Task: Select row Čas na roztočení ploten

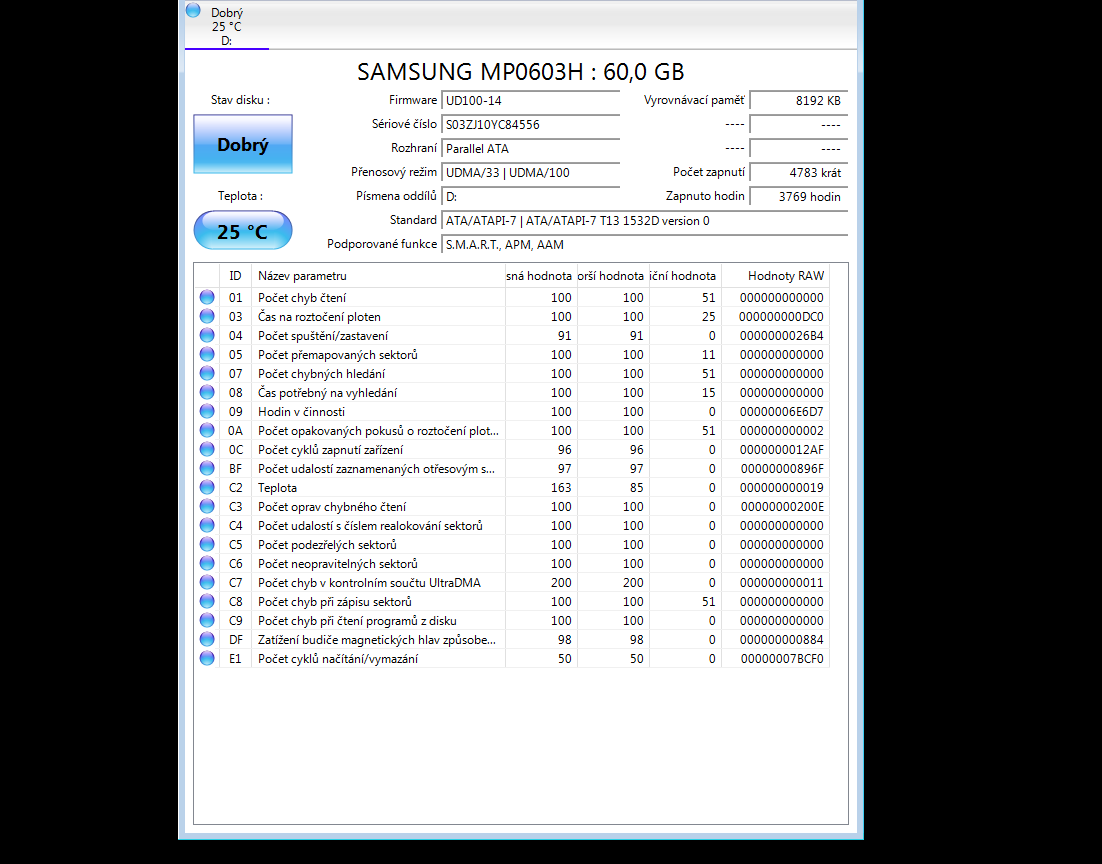Action: (512, 316)
